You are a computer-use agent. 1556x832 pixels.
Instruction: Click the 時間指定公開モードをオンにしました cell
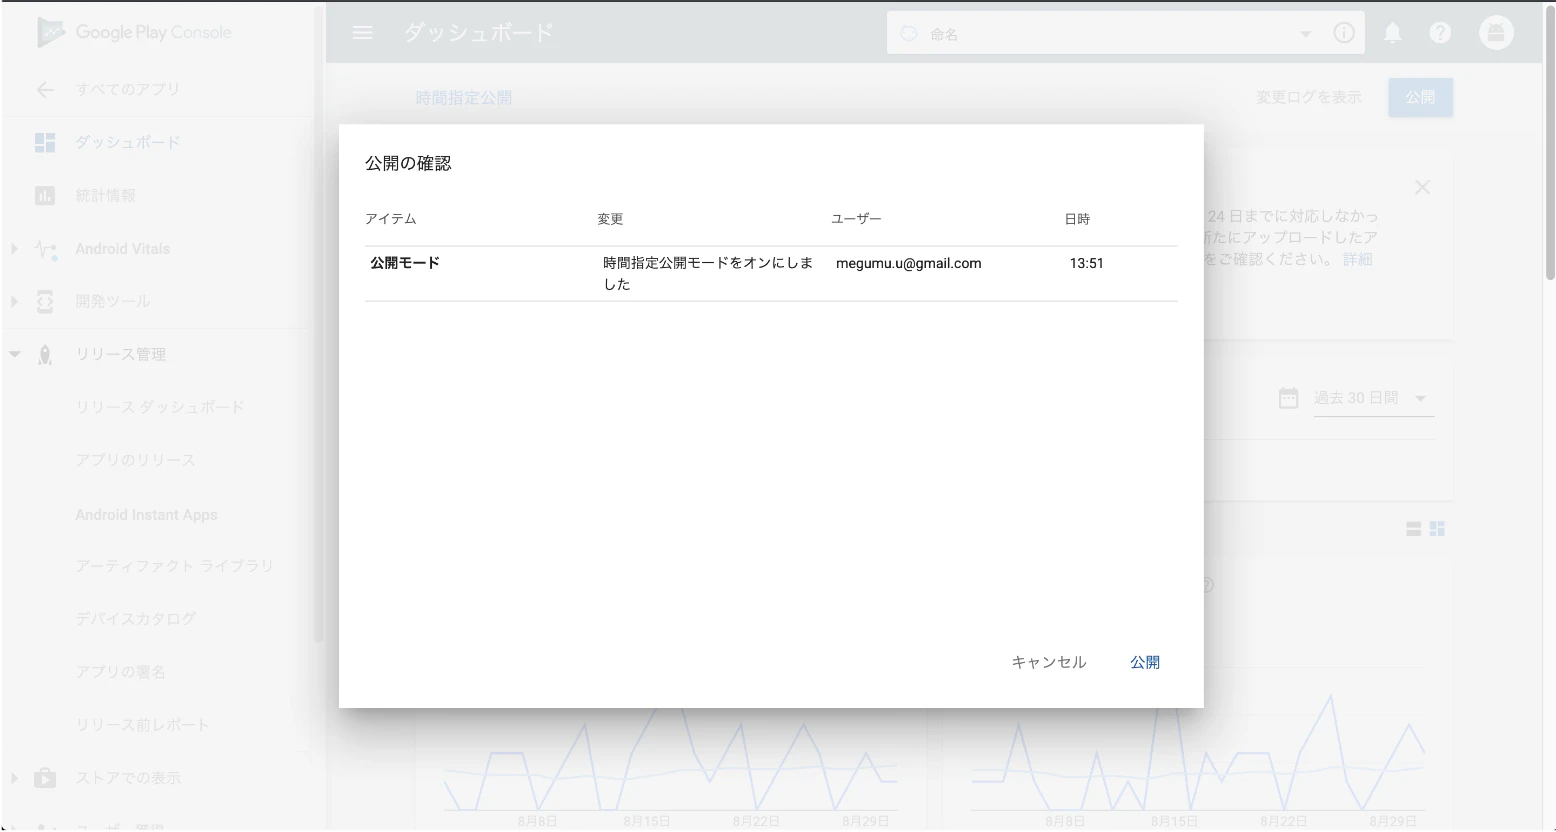[708, 273]
